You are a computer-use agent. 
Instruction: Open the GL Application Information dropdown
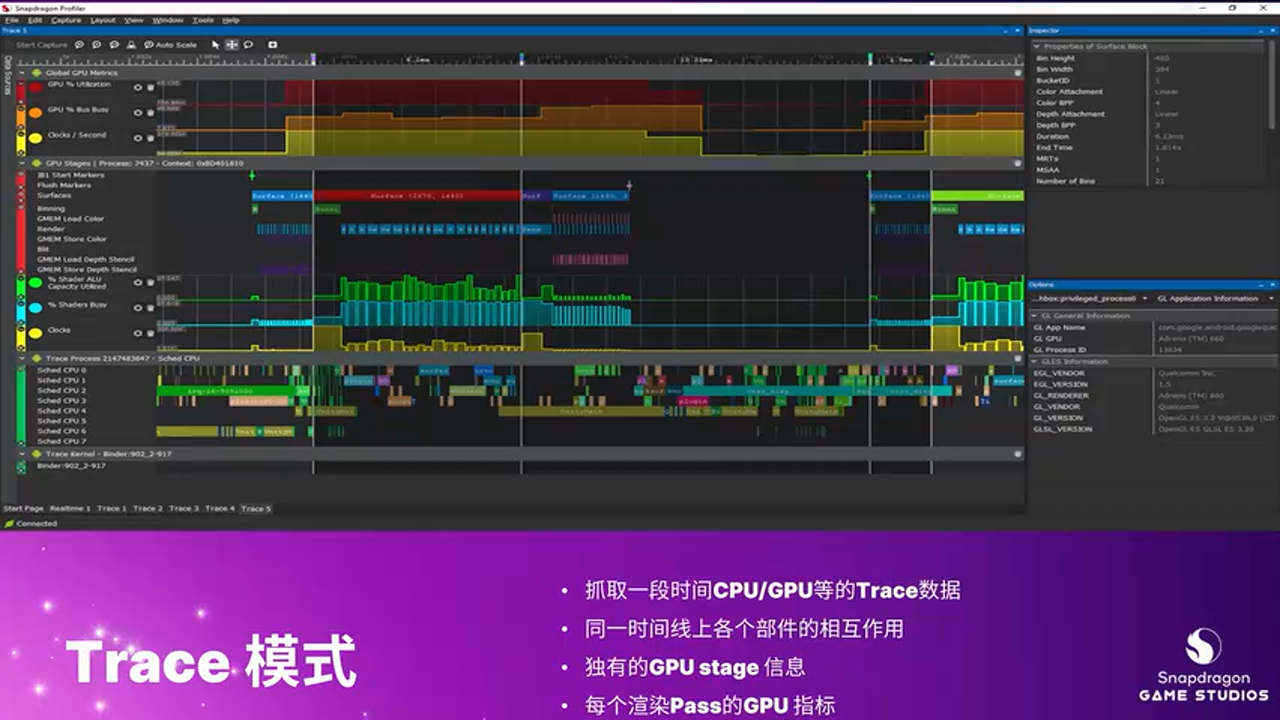point(1210,298)
